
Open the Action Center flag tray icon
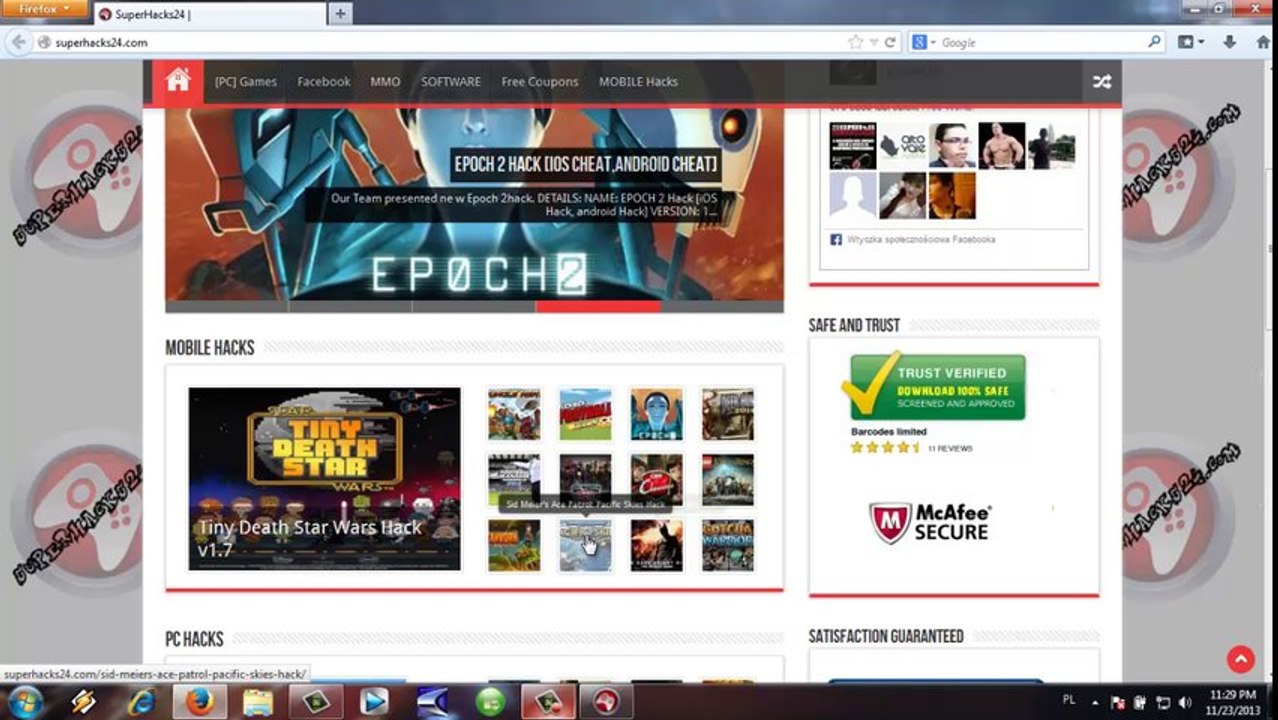coord(1118,702)
